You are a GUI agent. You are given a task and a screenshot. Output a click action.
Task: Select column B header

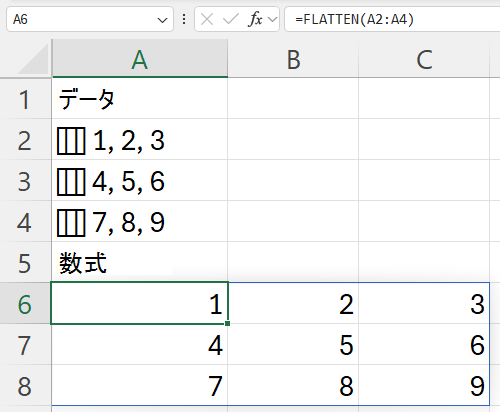point(293,59)
